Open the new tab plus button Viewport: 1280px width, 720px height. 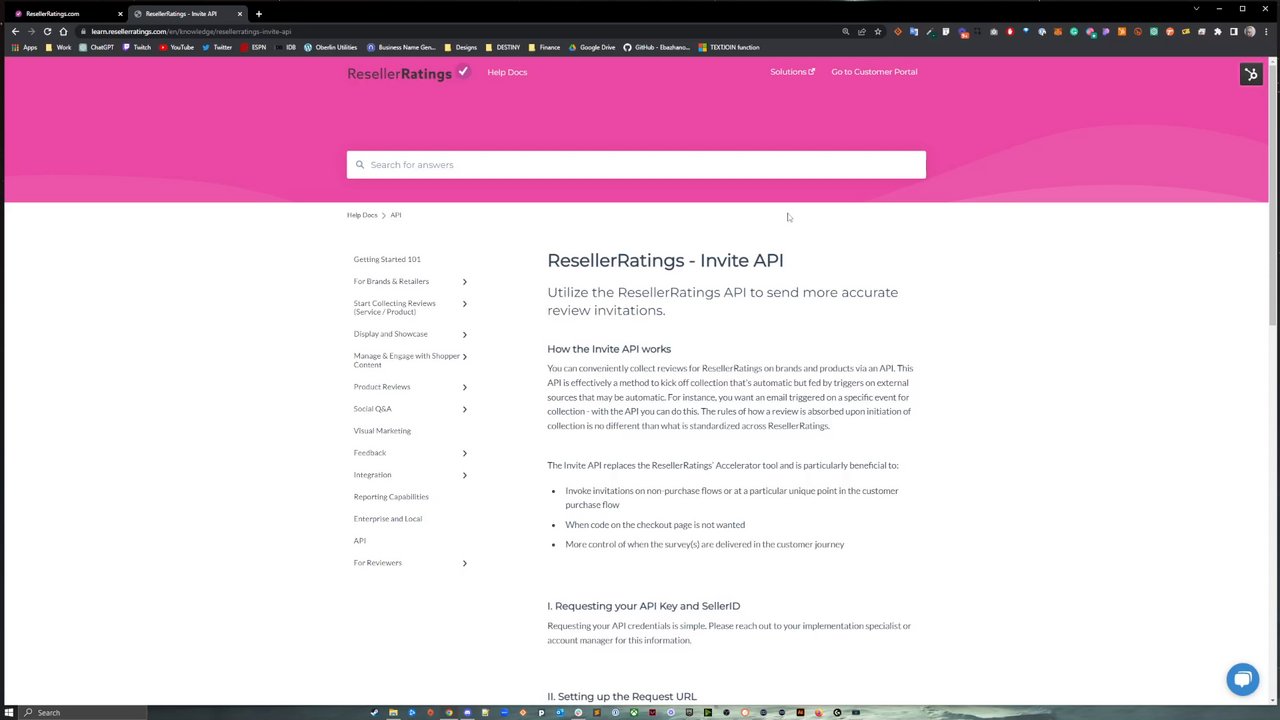pos(258,14)
